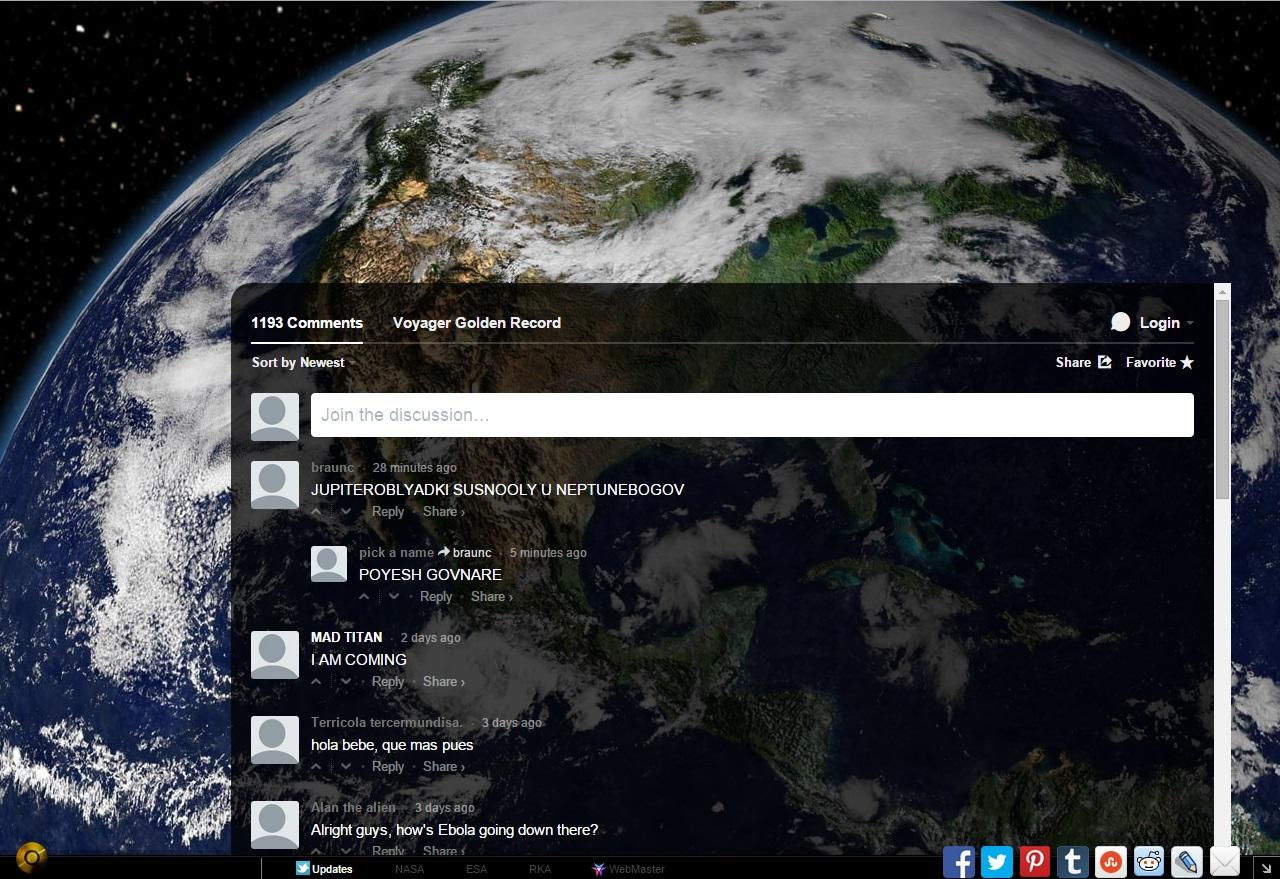
Task: Open braunc's profile name on top comment
Action: 333,467
